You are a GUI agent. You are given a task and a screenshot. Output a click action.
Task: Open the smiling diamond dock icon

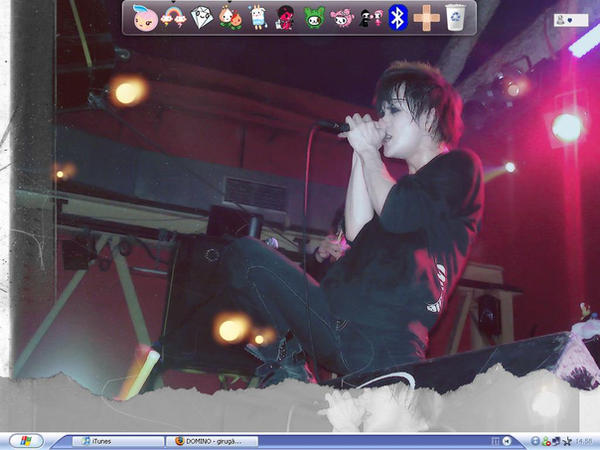202,18
